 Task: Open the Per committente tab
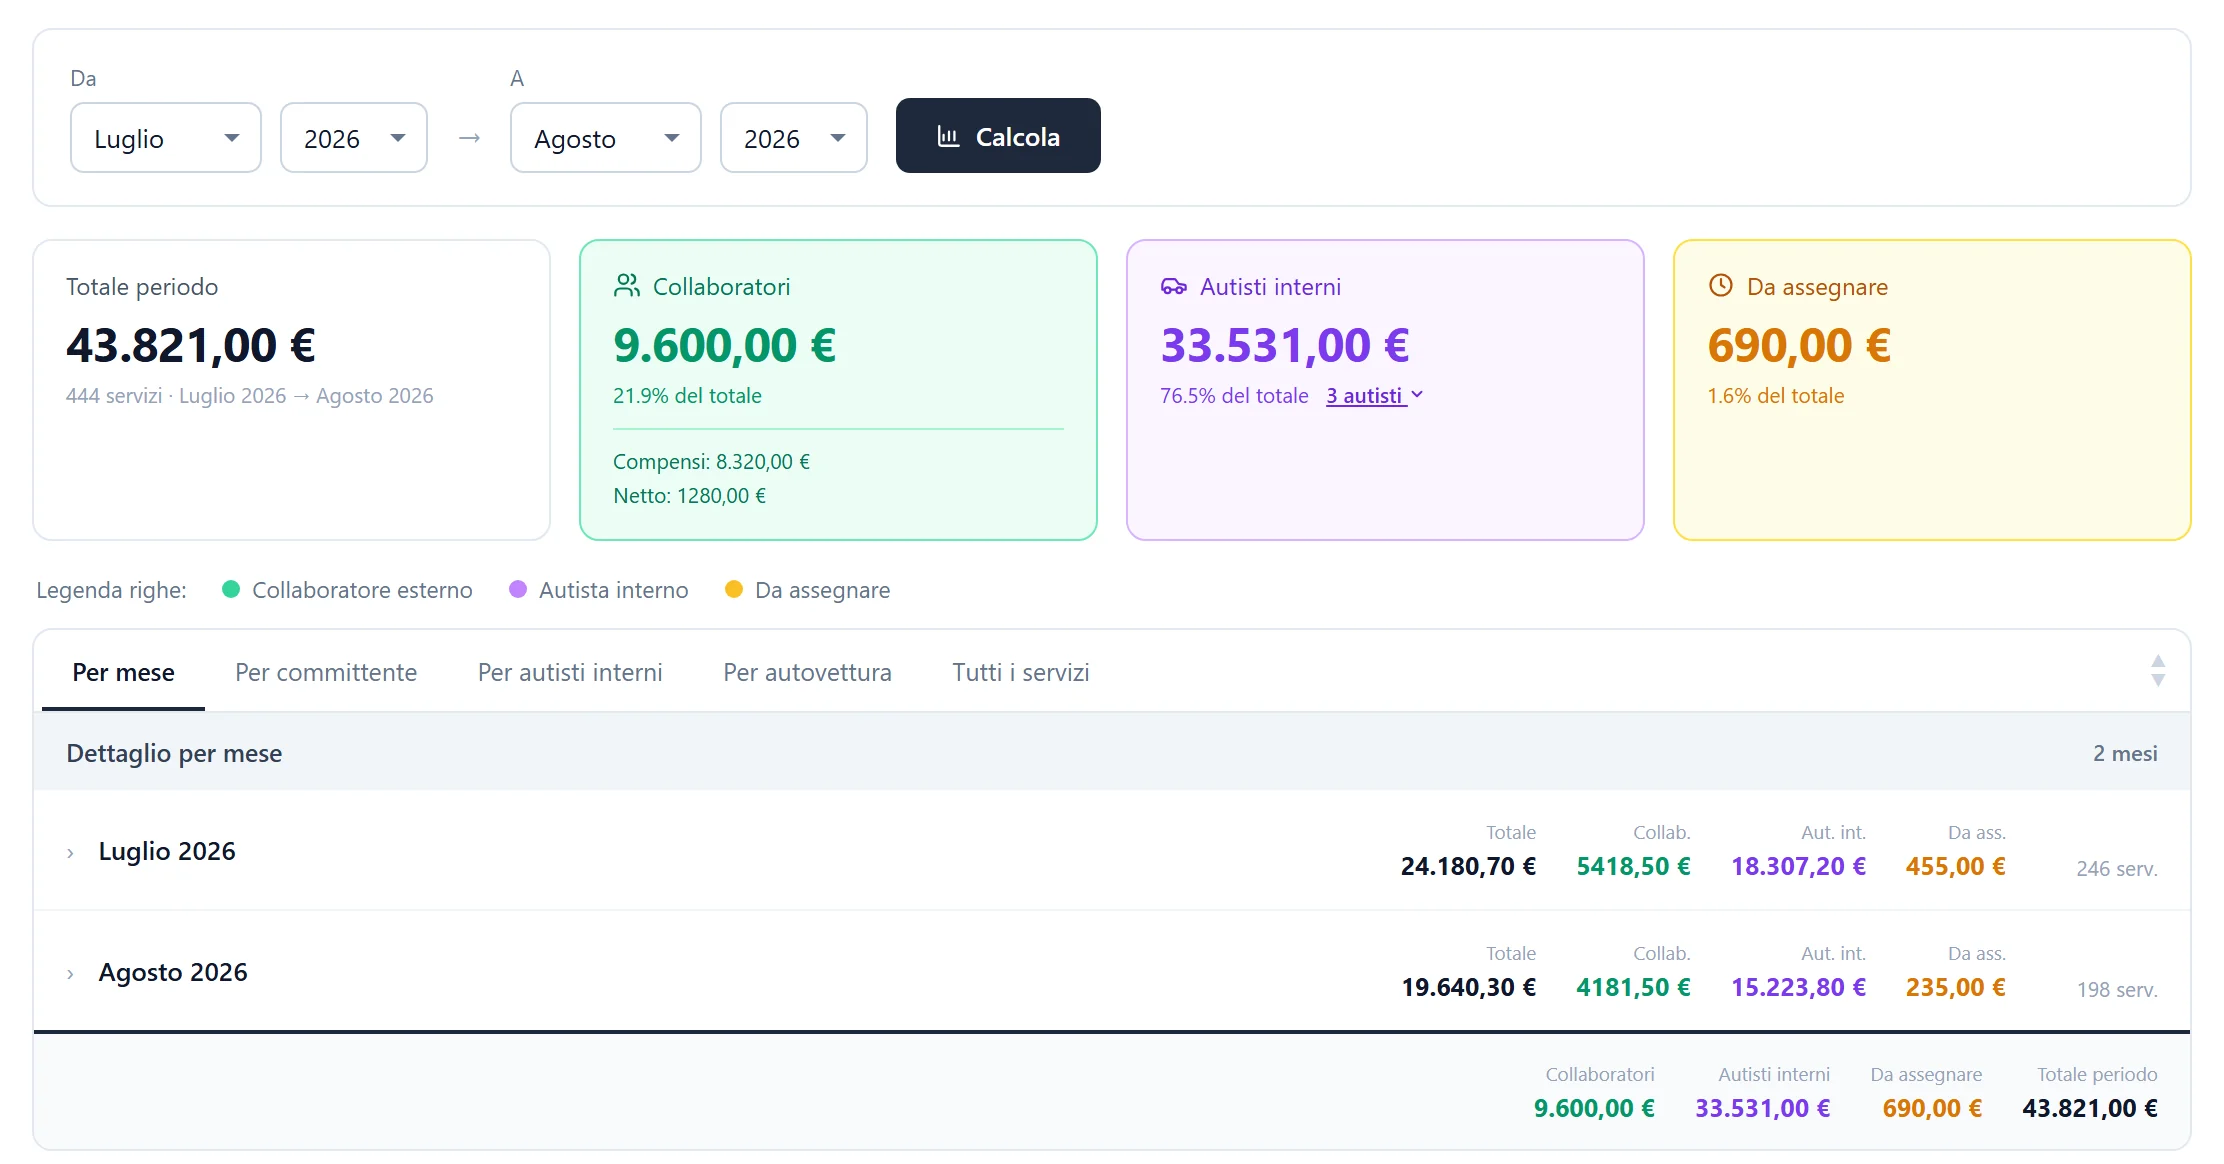[x=326, y=672]
